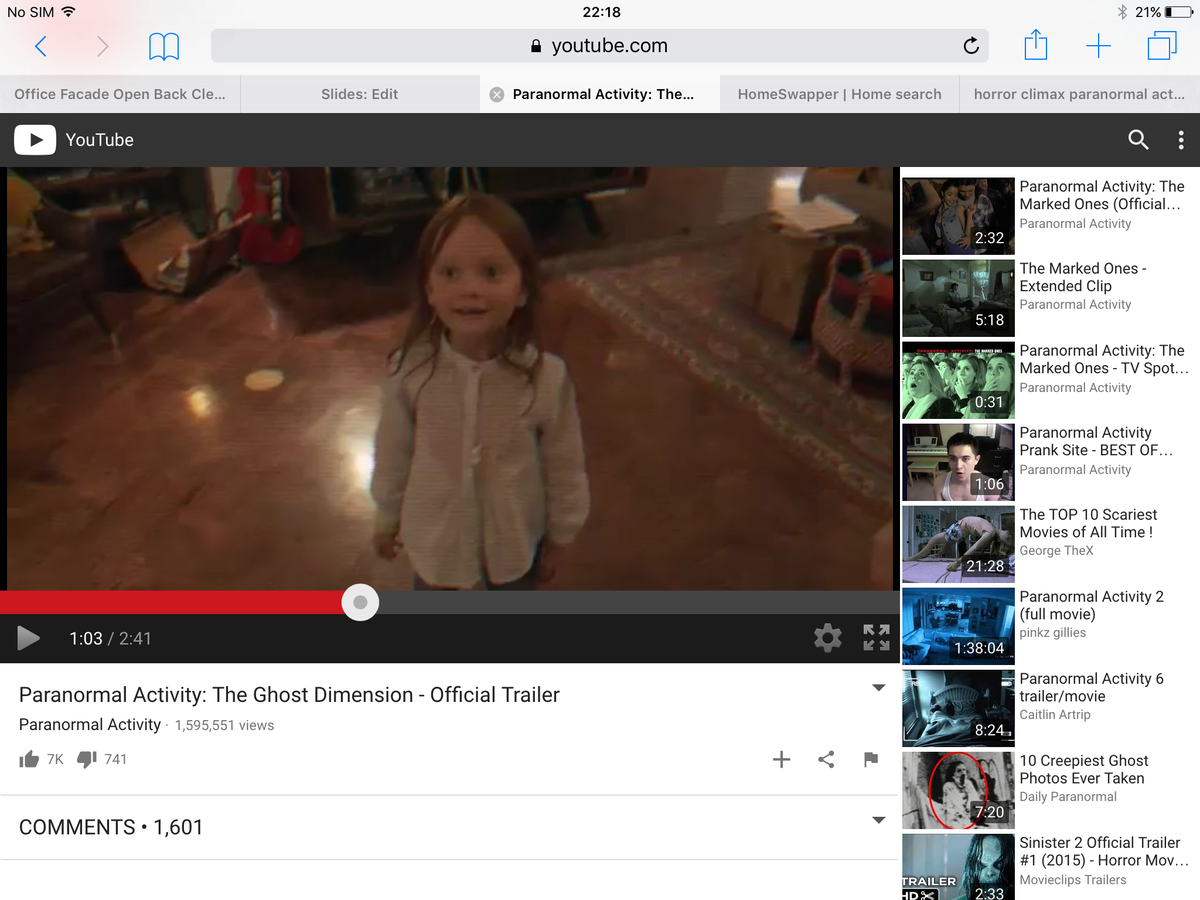Open TOP 10 Scariest Movies thumbnail

tap(958, 544)
